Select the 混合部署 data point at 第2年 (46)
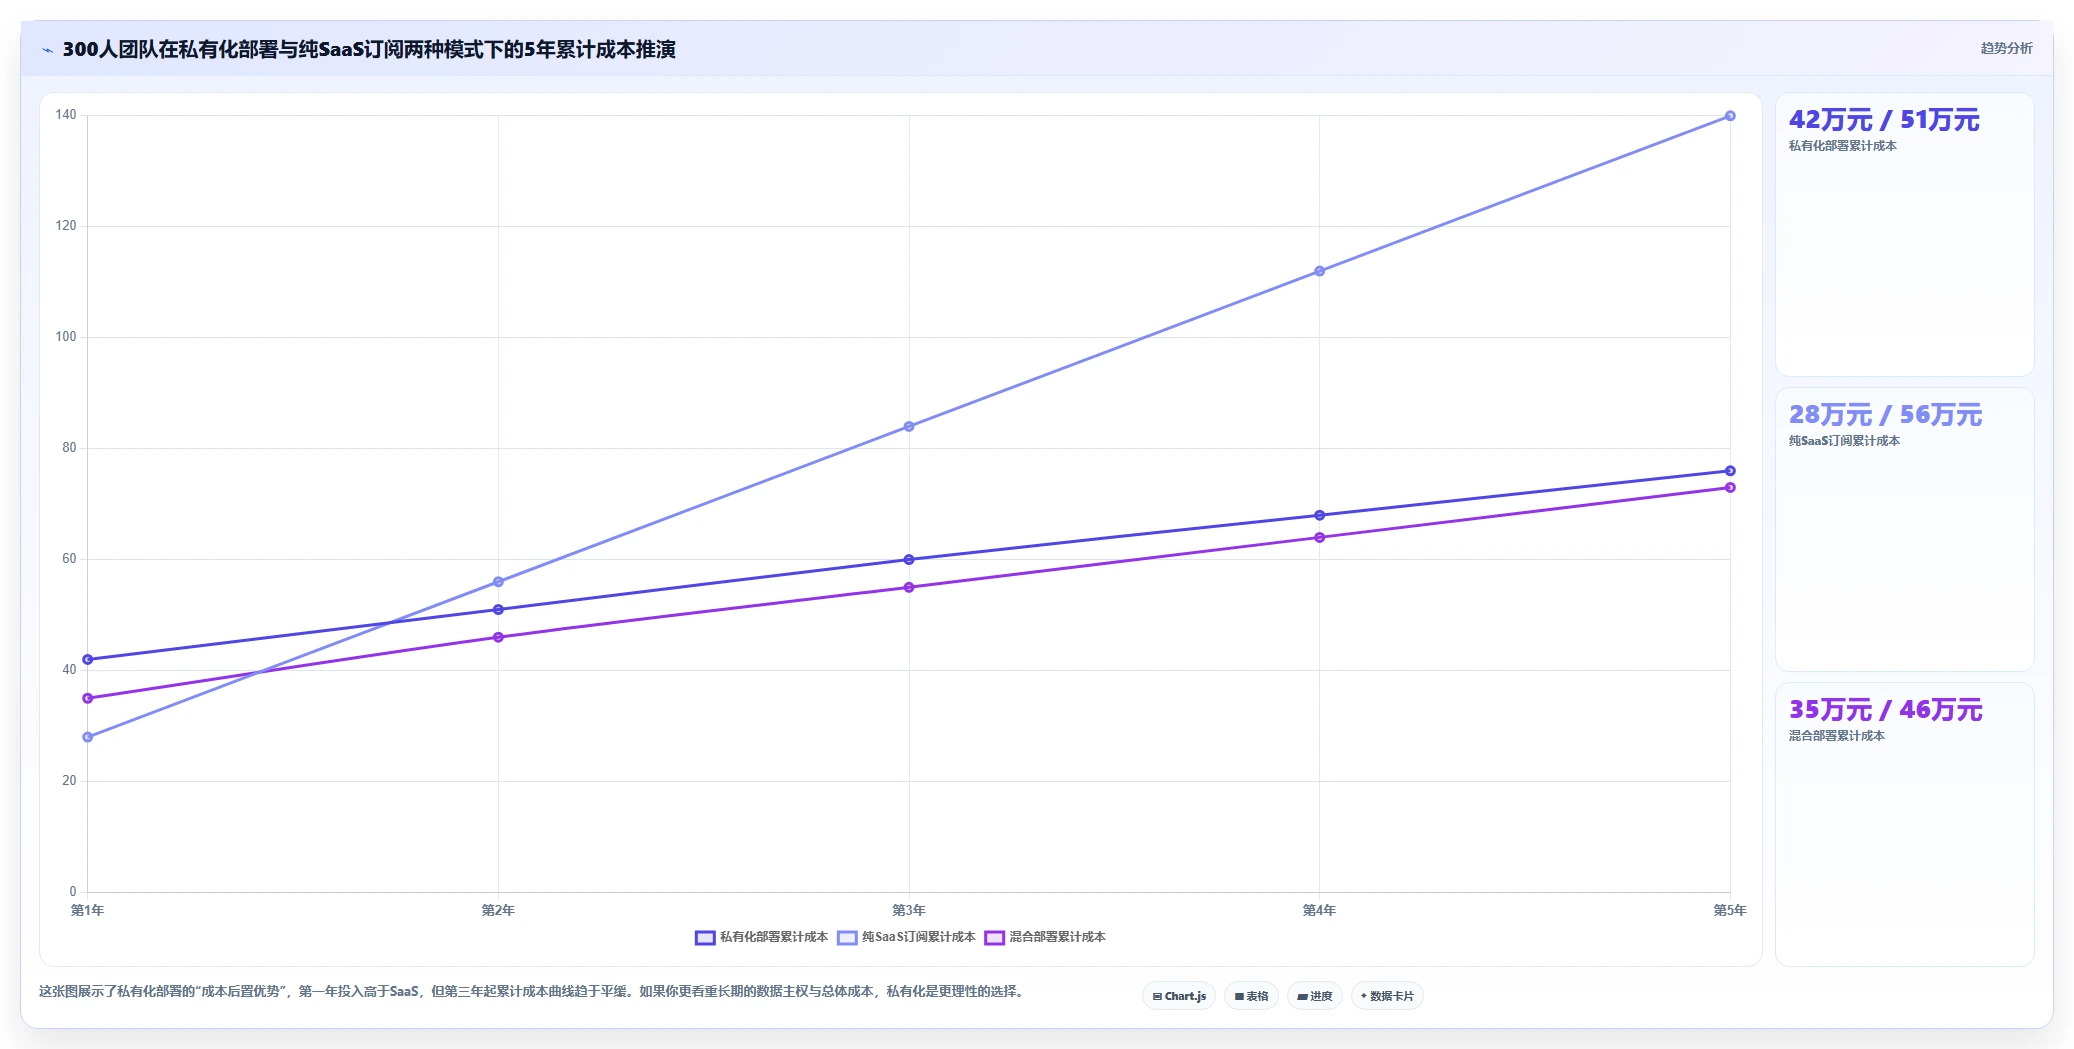 coord(498,637)
